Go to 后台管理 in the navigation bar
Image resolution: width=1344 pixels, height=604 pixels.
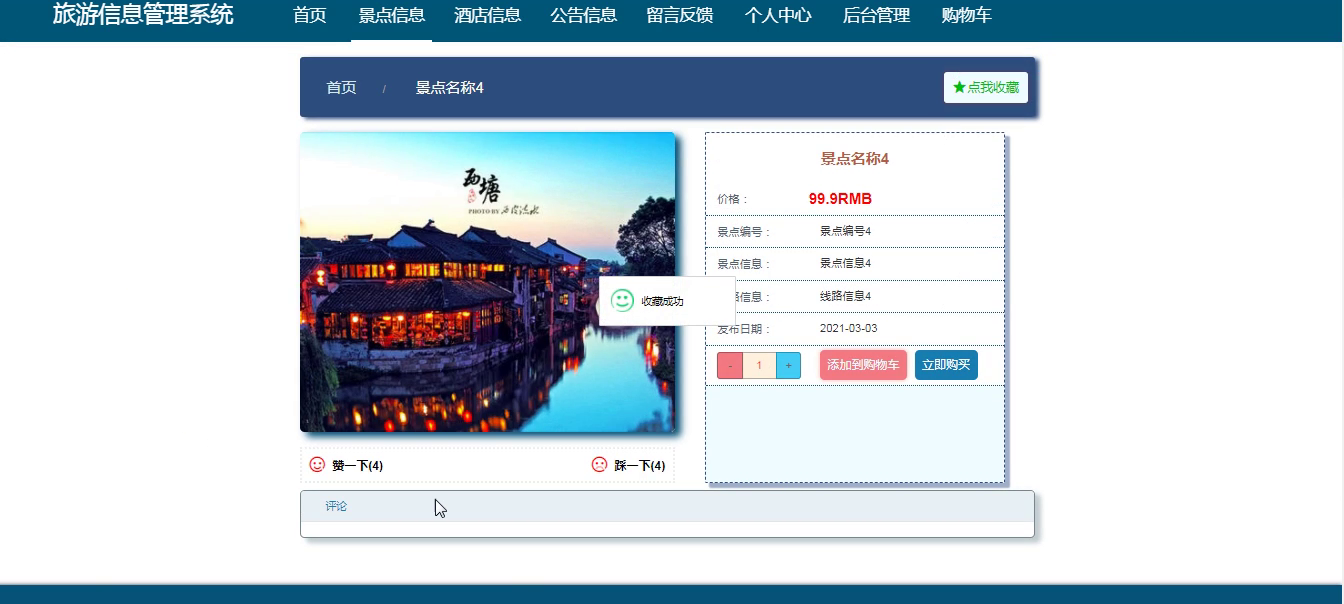click(x=876, y=15)
